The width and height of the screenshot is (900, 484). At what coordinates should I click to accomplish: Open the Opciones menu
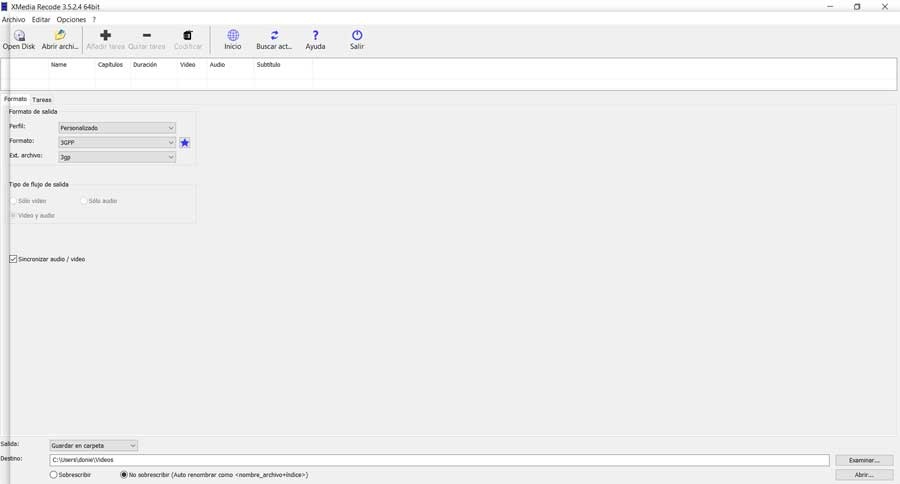71,20
